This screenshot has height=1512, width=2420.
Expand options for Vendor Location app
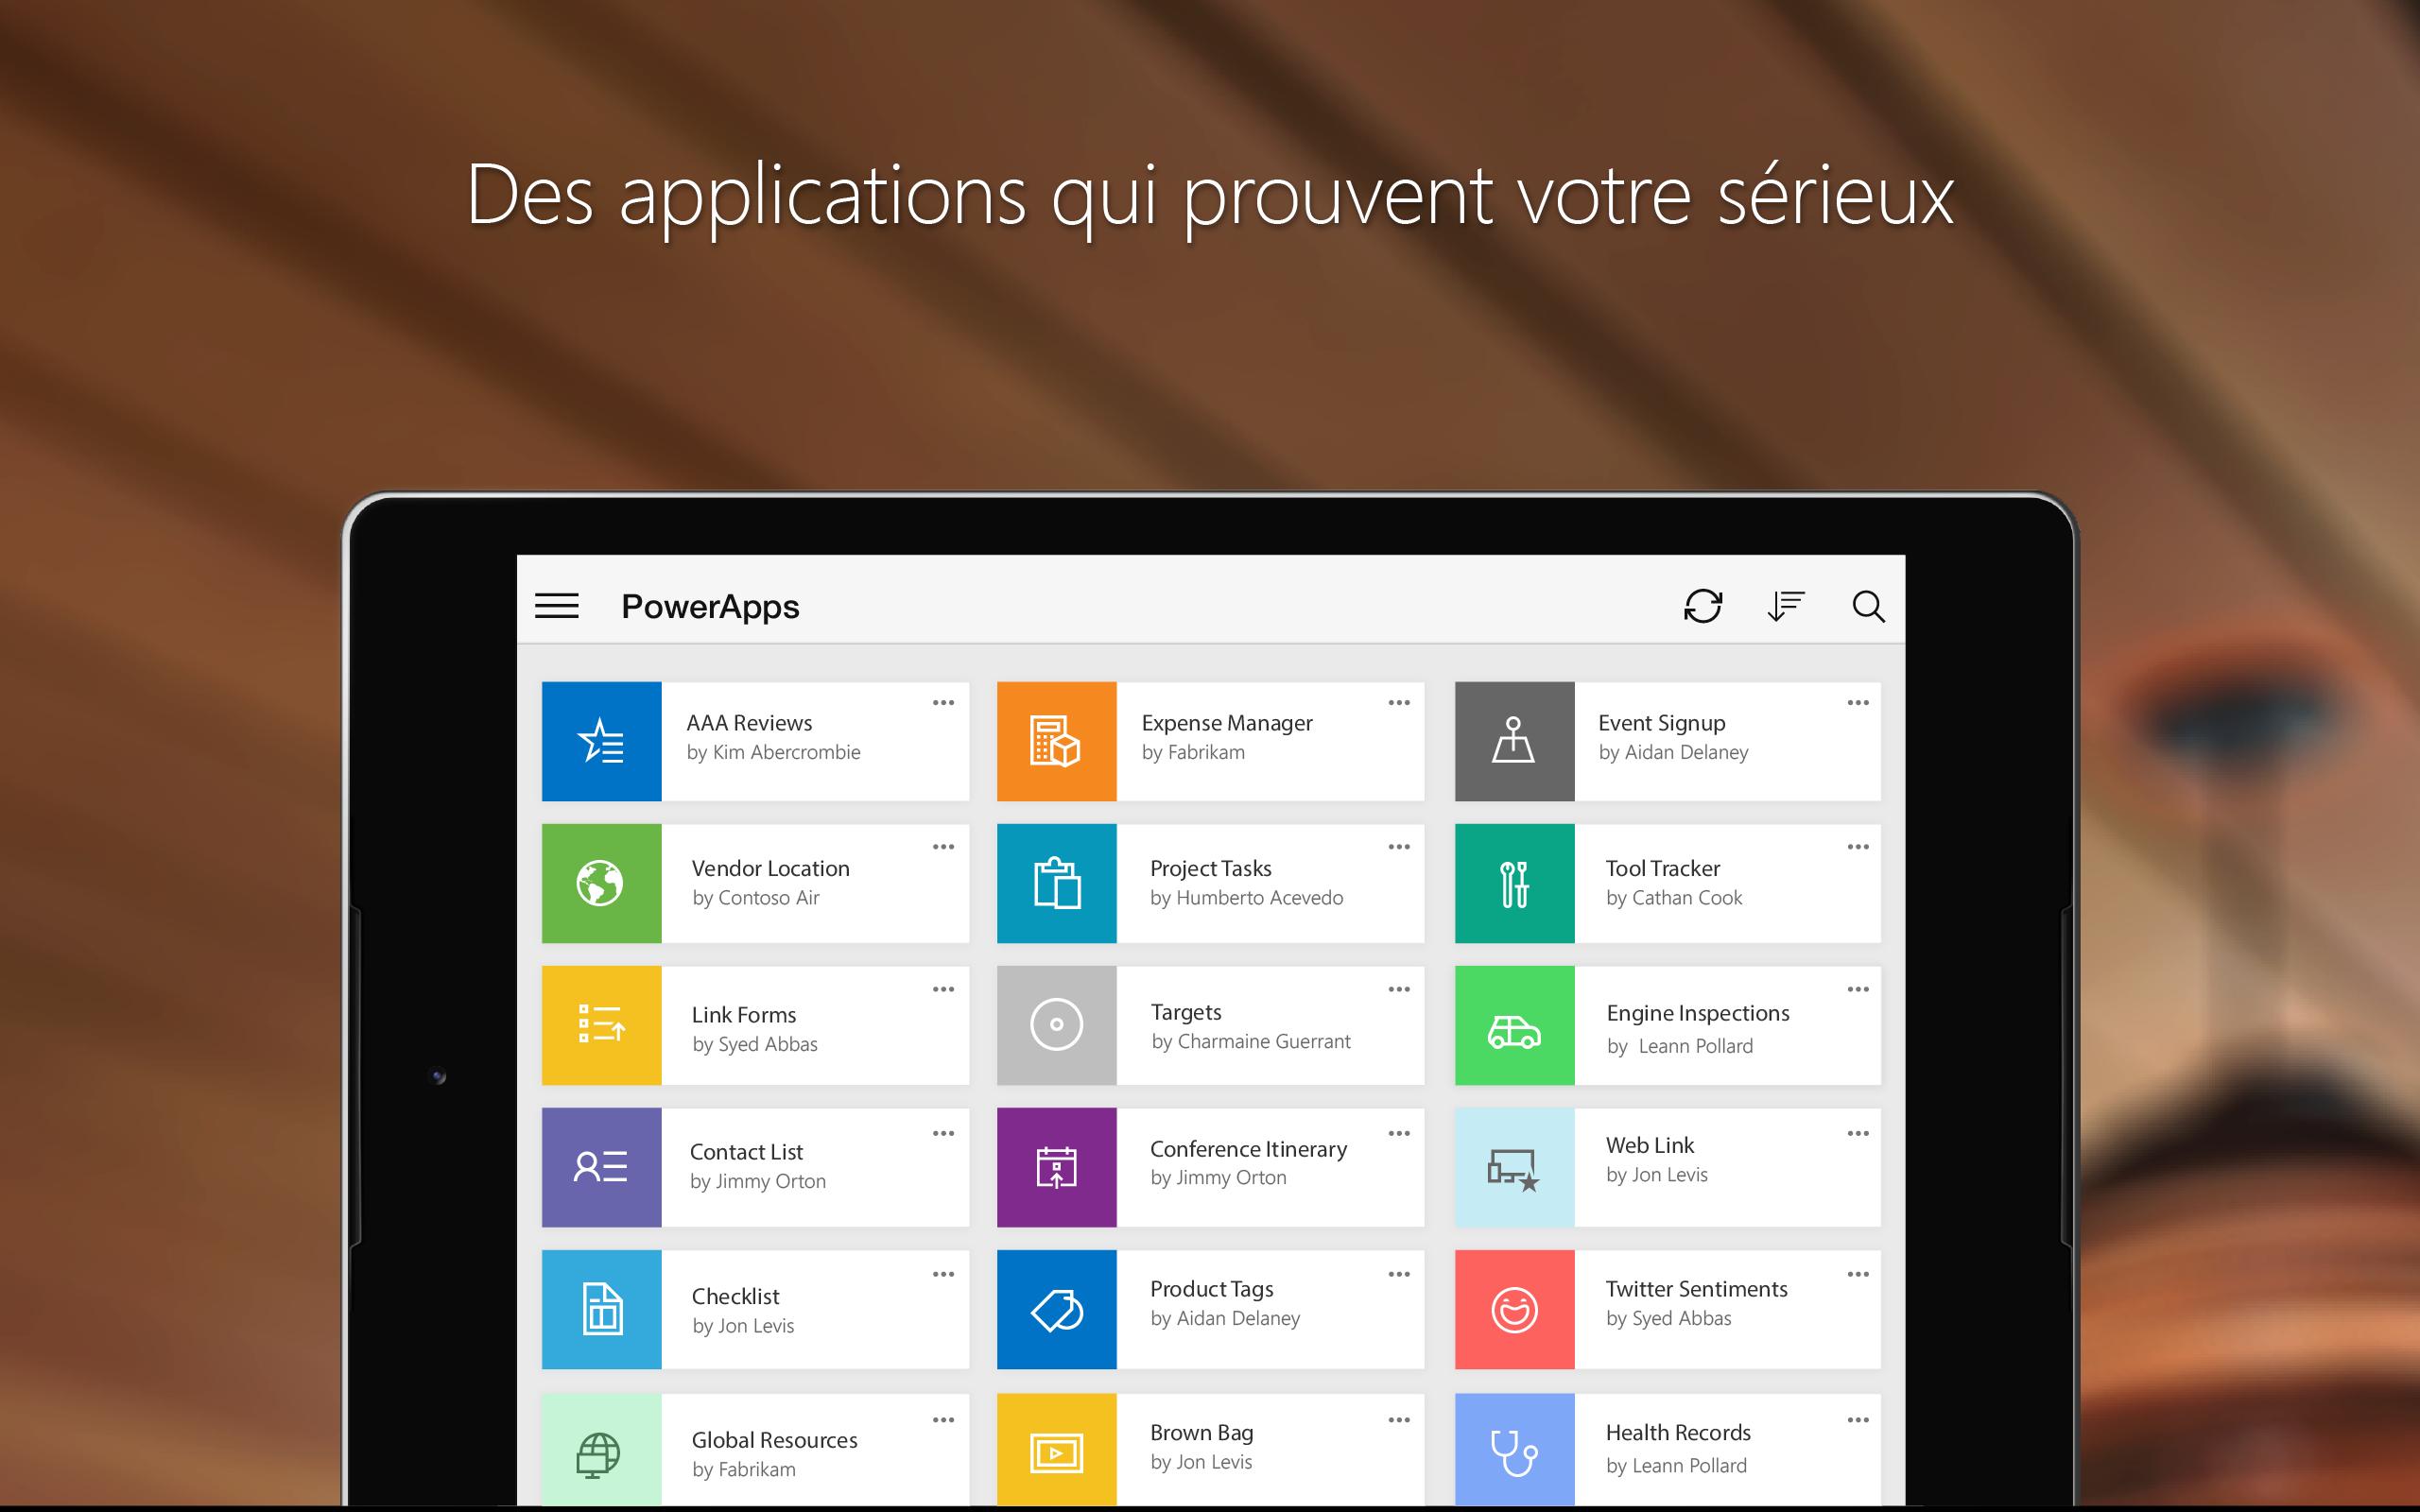click(942, 845)
